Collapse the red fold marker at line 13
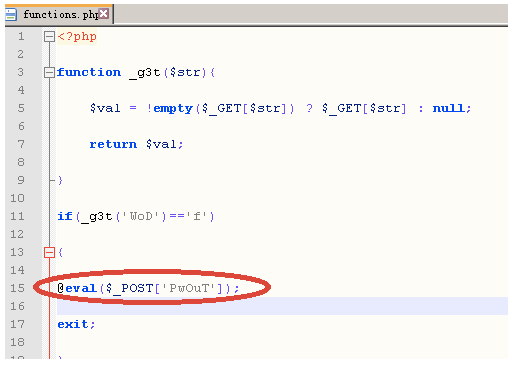 (49, 252)
